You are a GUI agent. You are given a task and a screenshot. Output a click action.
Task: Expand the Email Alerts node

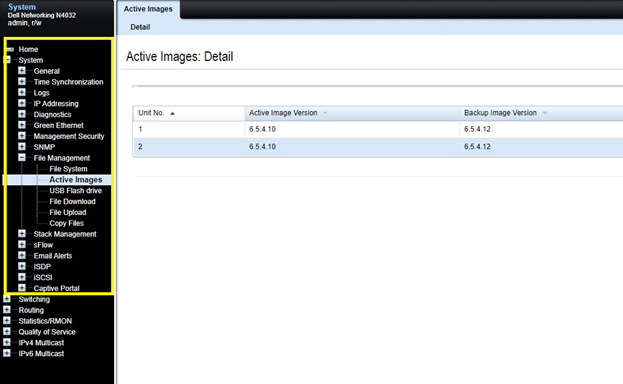click(22, 255)
